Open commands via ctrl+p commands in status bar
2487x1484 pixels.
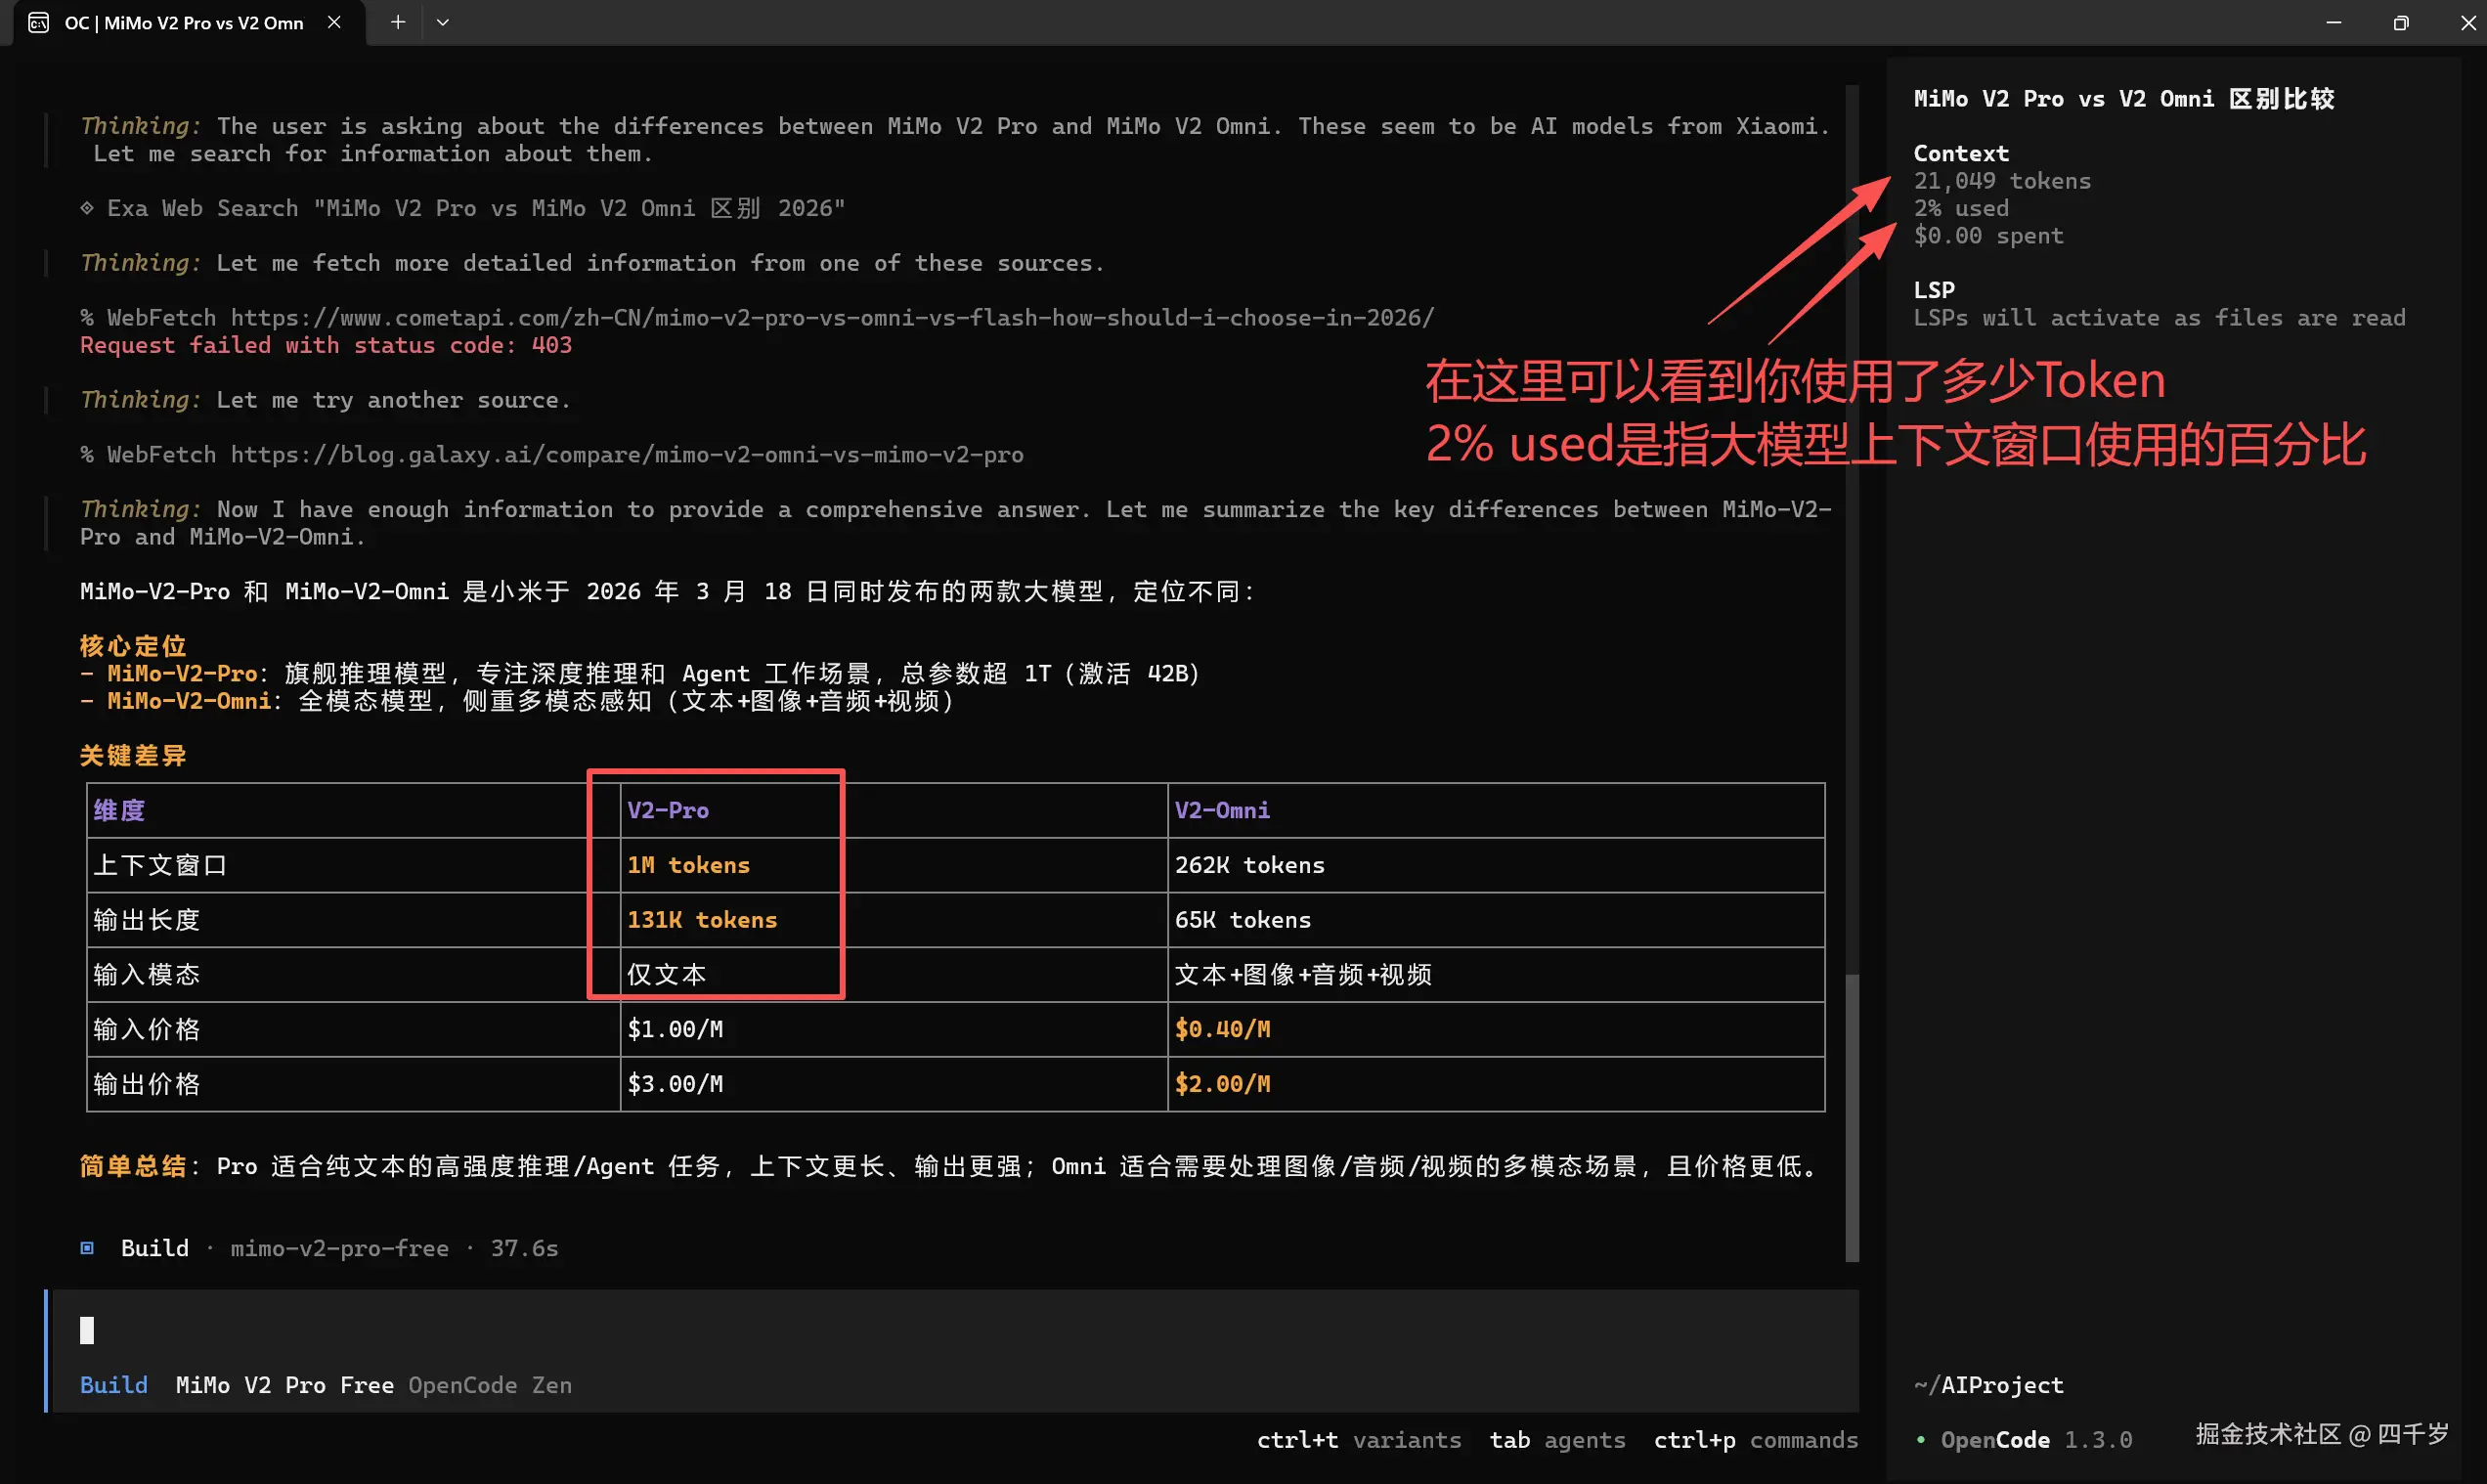coord(1756,1440)
